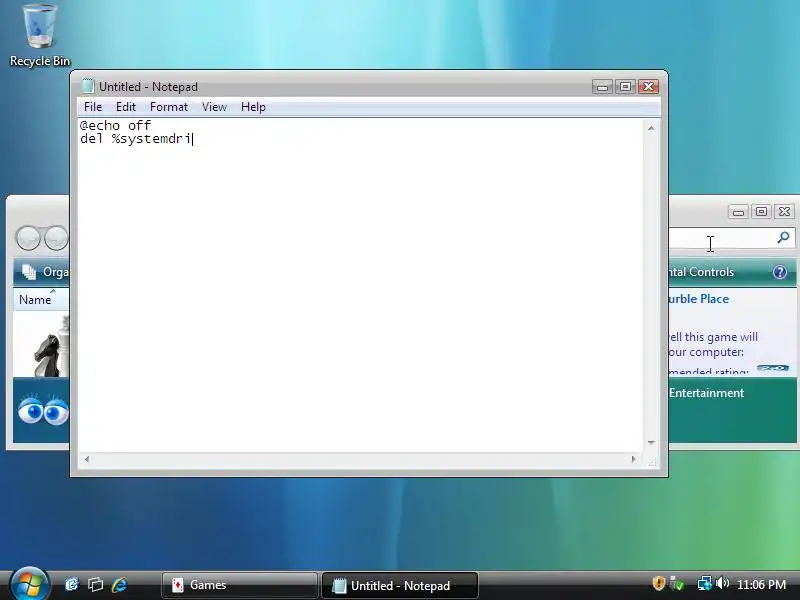Click Entertainment text in Games details pane
The image size is (800, 600).
coord(707,393)
